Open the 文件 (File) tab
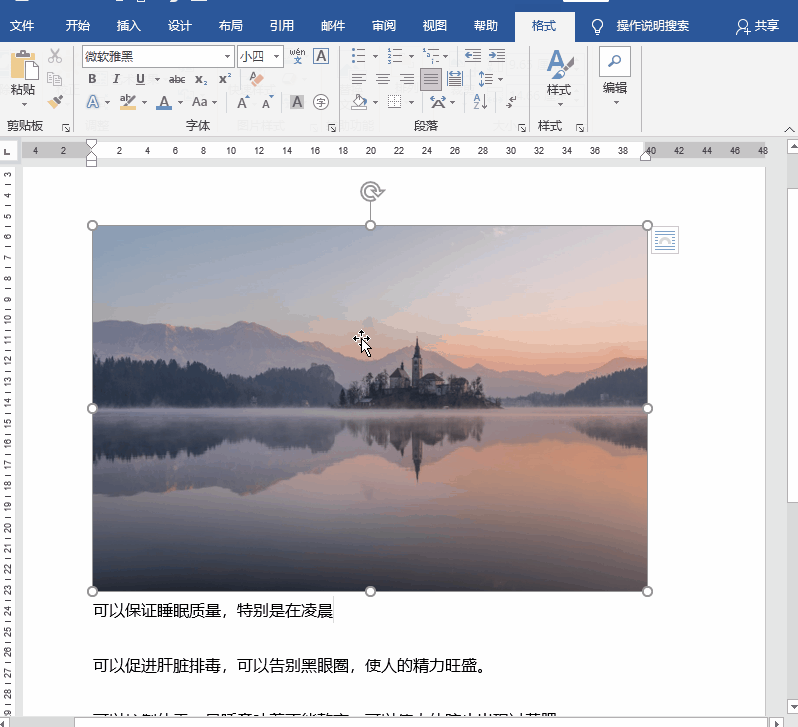Viewport: 798px width, 727px height. click(22, 26)
